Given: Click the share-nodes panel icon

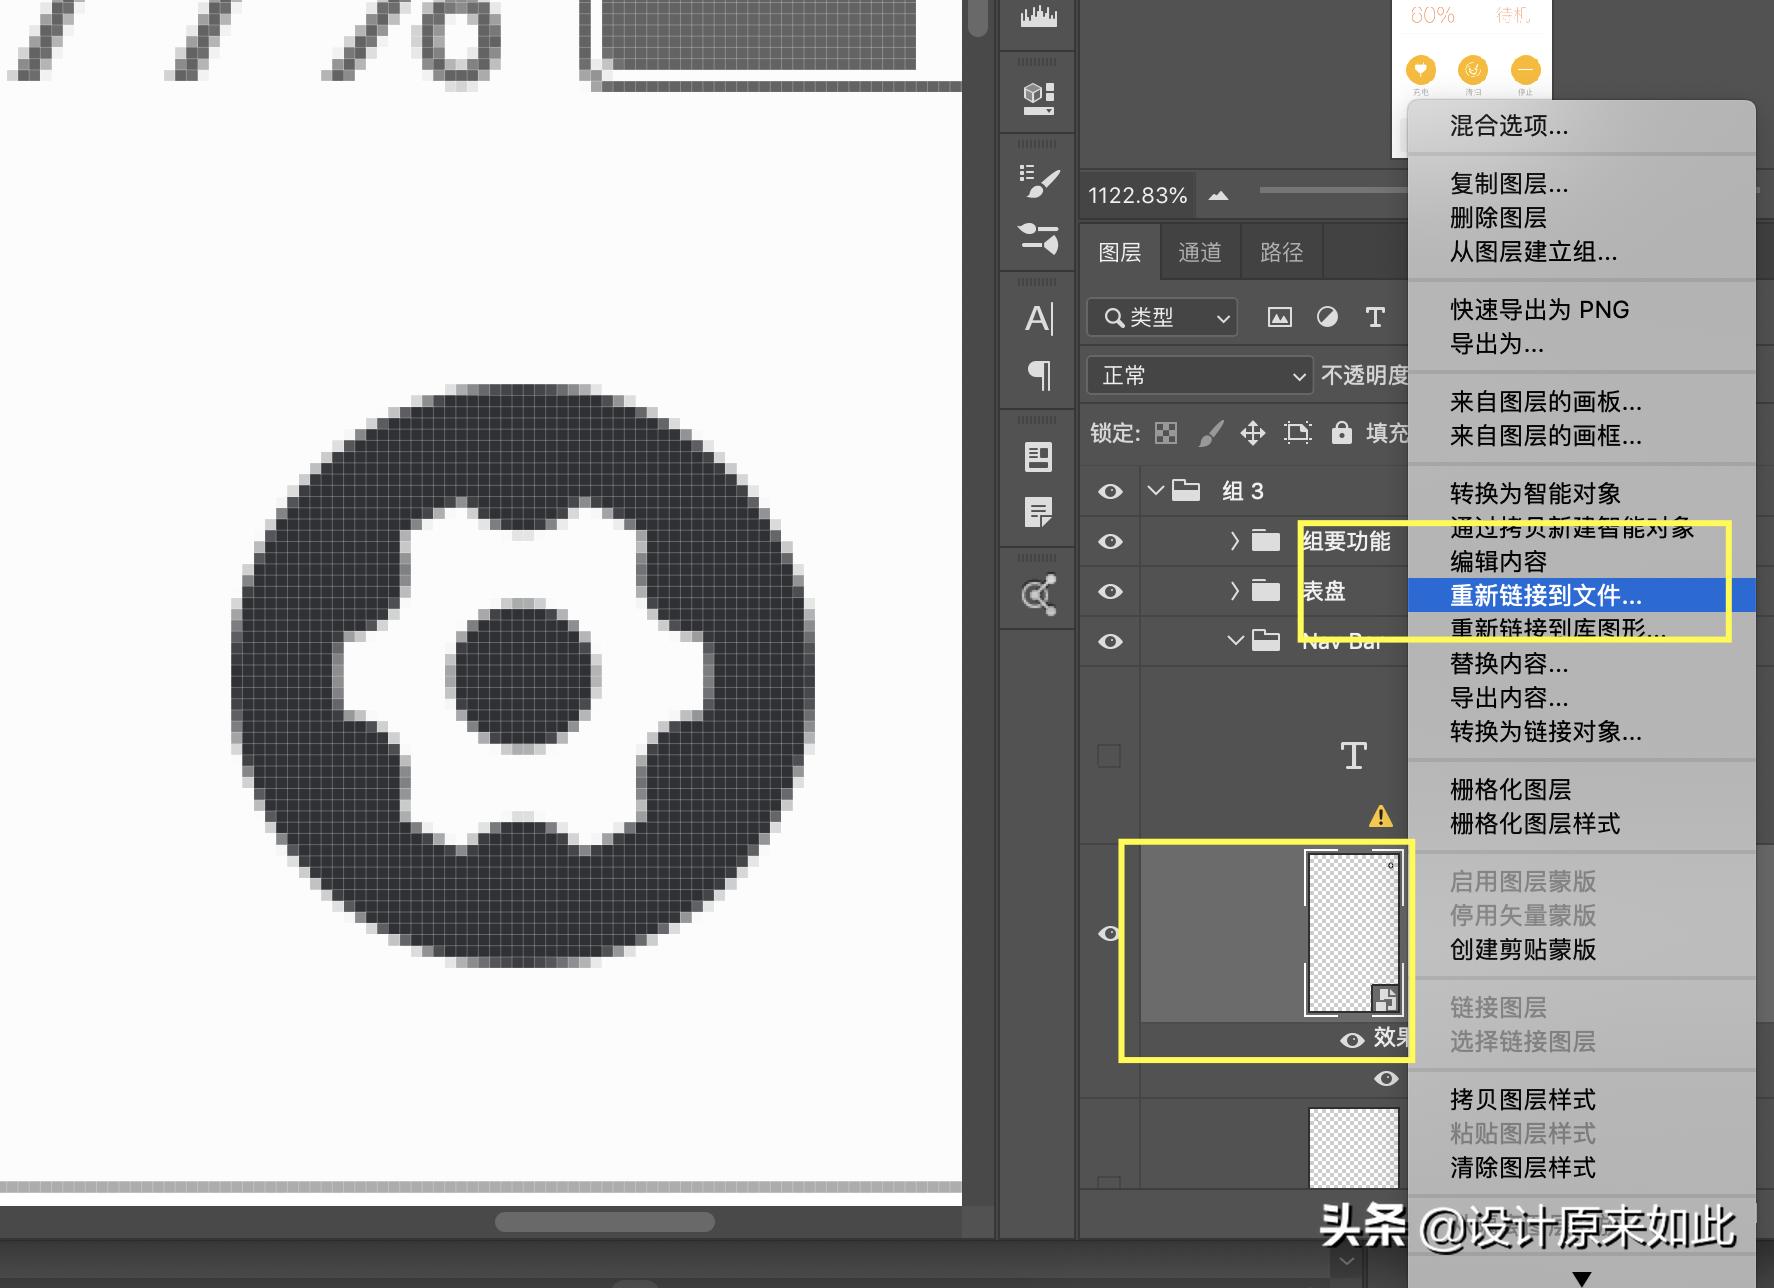Looking at the screenshot, I should (1039, 595).
